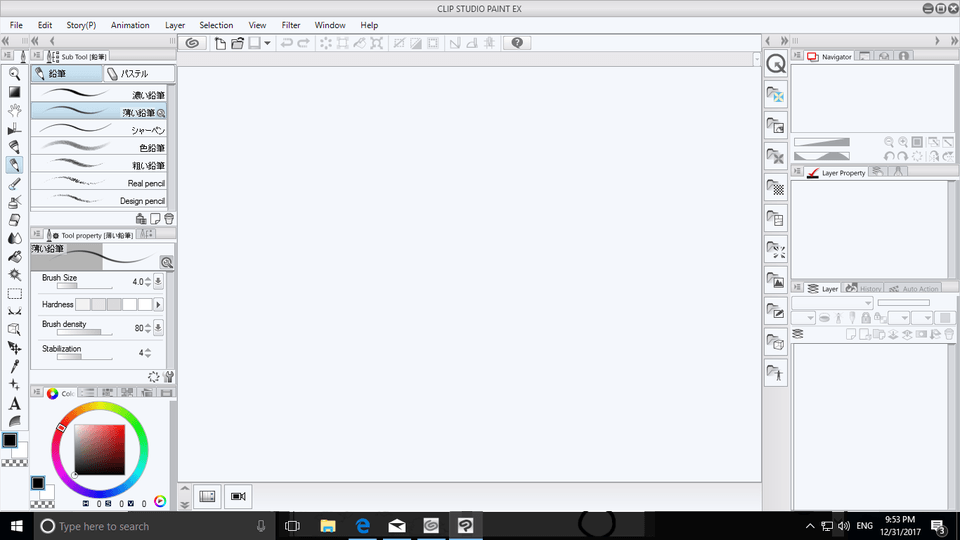
Task: Select transparent color swatch in toolbox
Action: point(14,463)
